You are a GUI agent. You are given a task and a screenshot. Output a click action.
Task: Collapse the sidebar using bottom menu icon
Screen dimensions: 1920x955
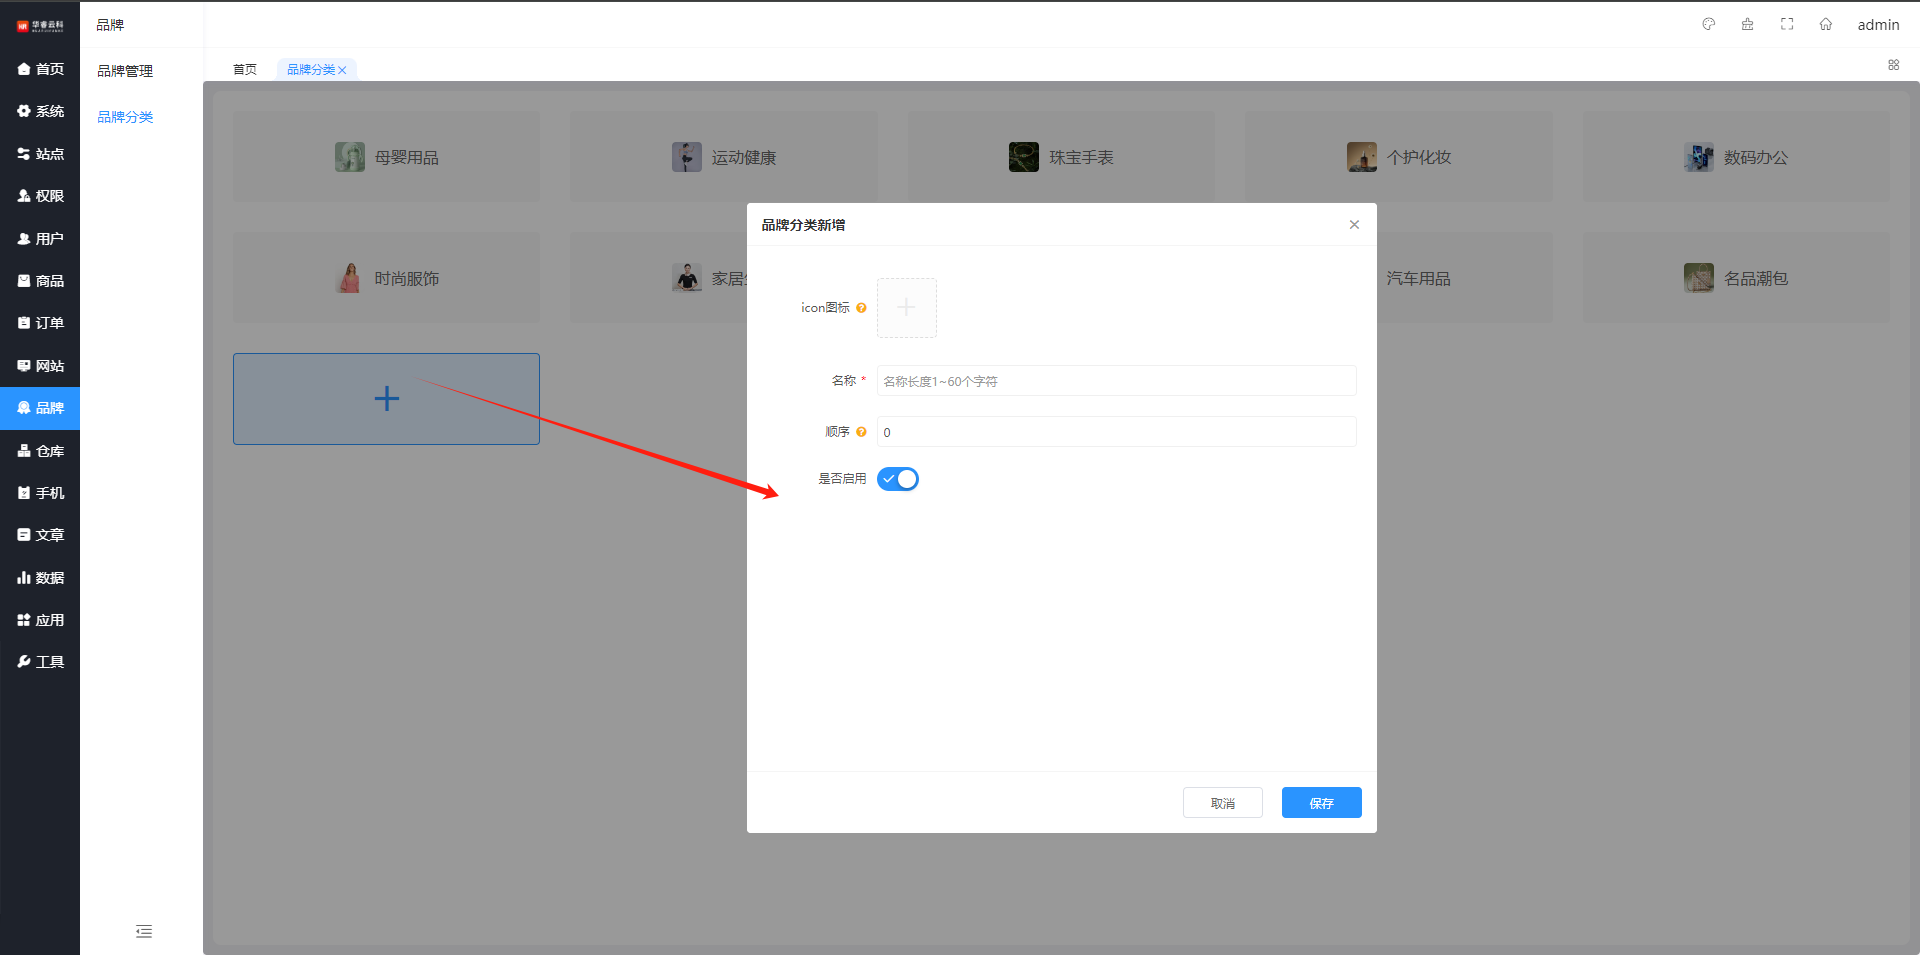(x=144, y=932)
